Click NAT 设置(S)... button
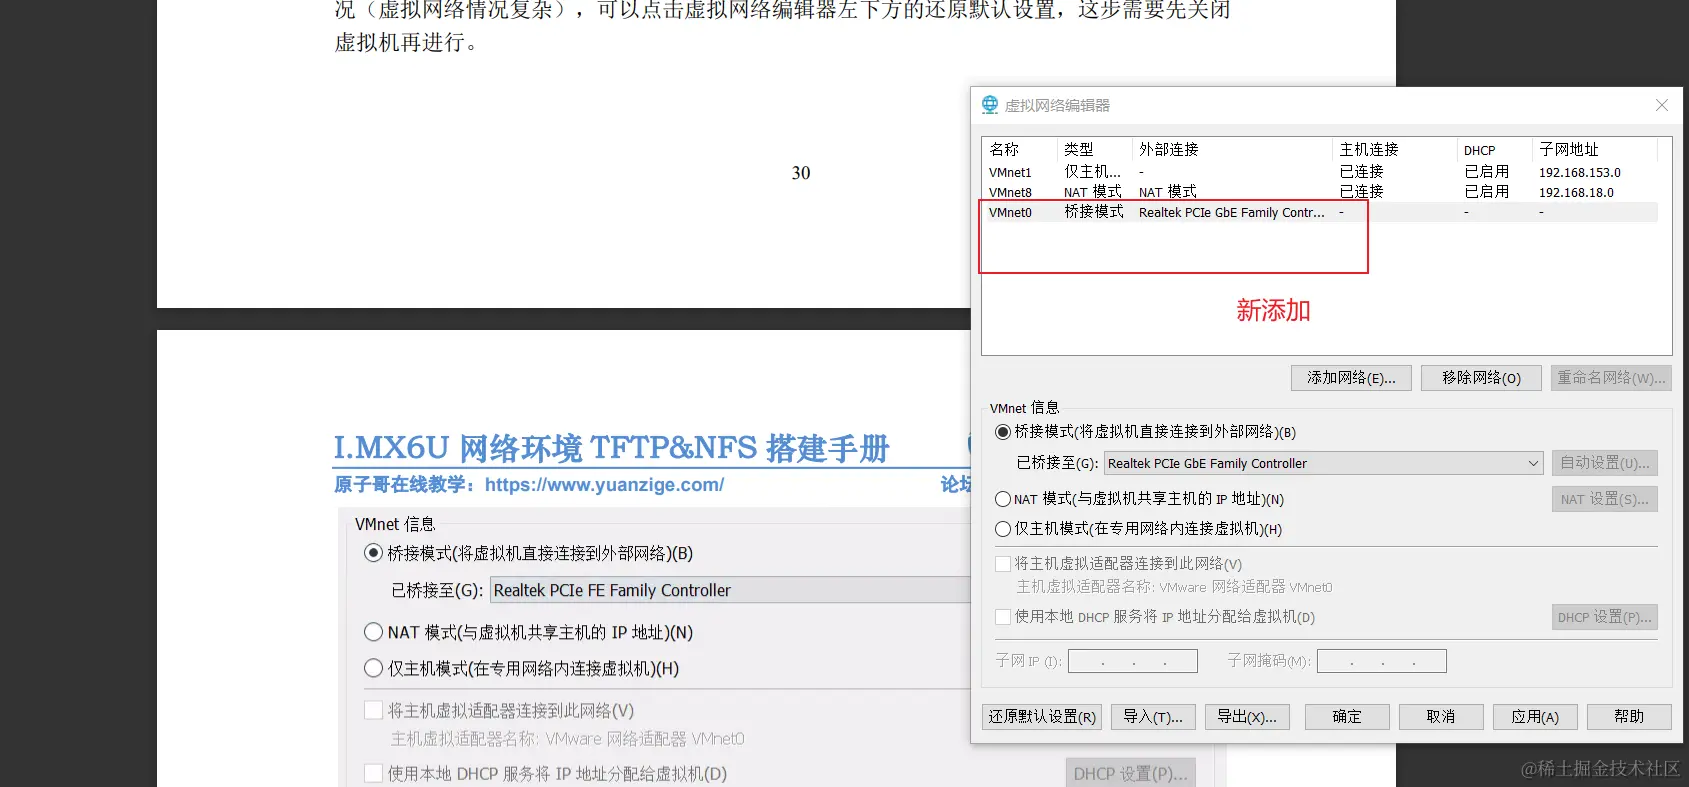The height and width of the screenshot is (787, 1689). click(x=1605, y=499)
